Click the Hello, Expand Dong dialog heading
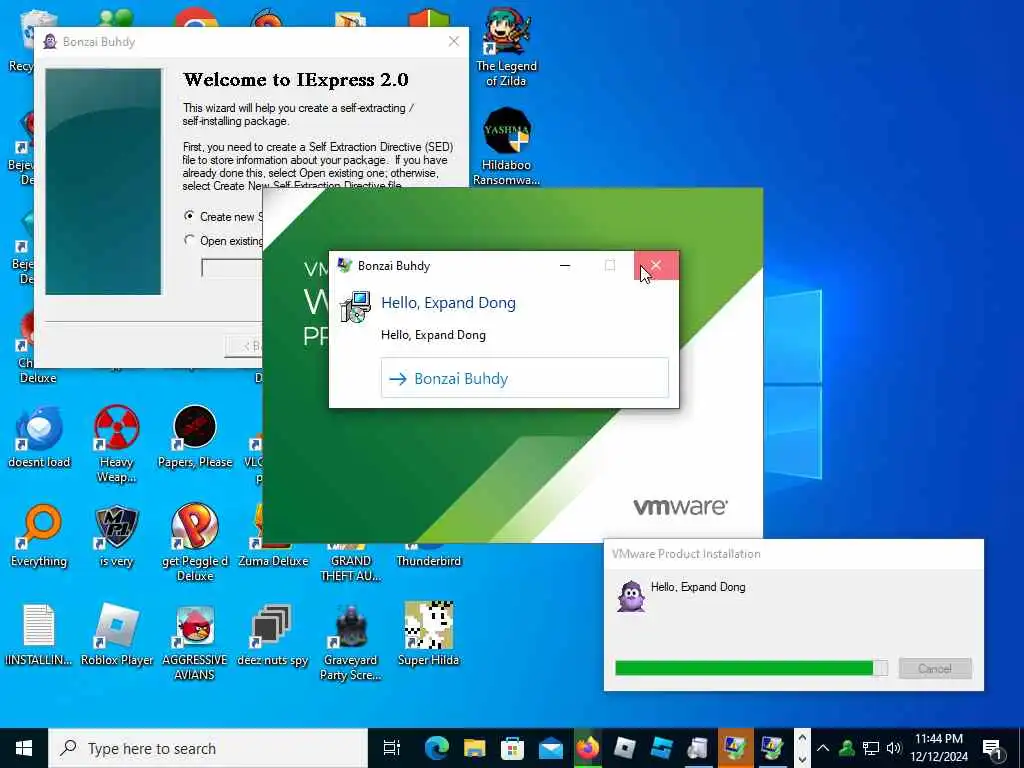The image size is (1024, 768). click(448, 302)
